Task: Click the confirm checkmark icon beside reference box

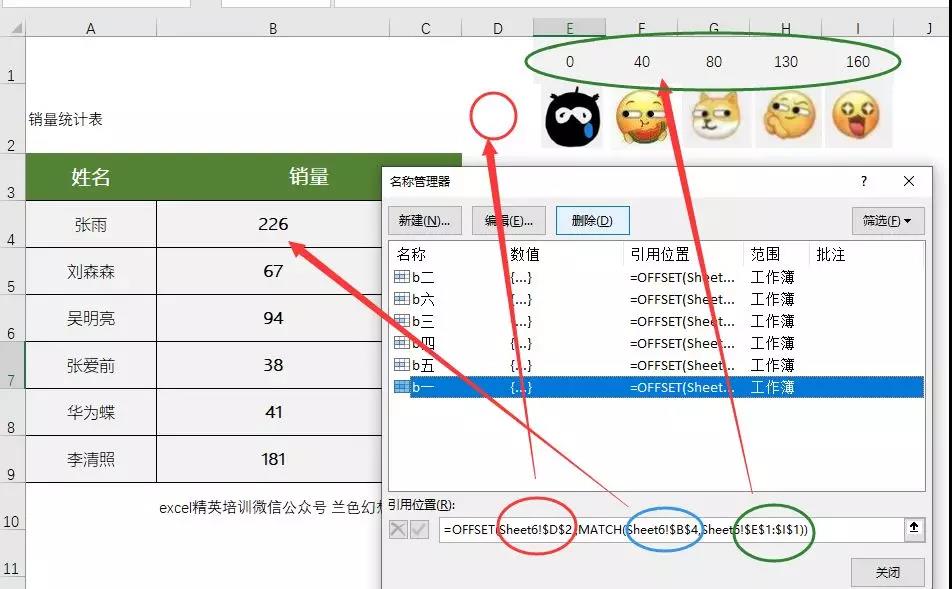Action: [419, 529]
